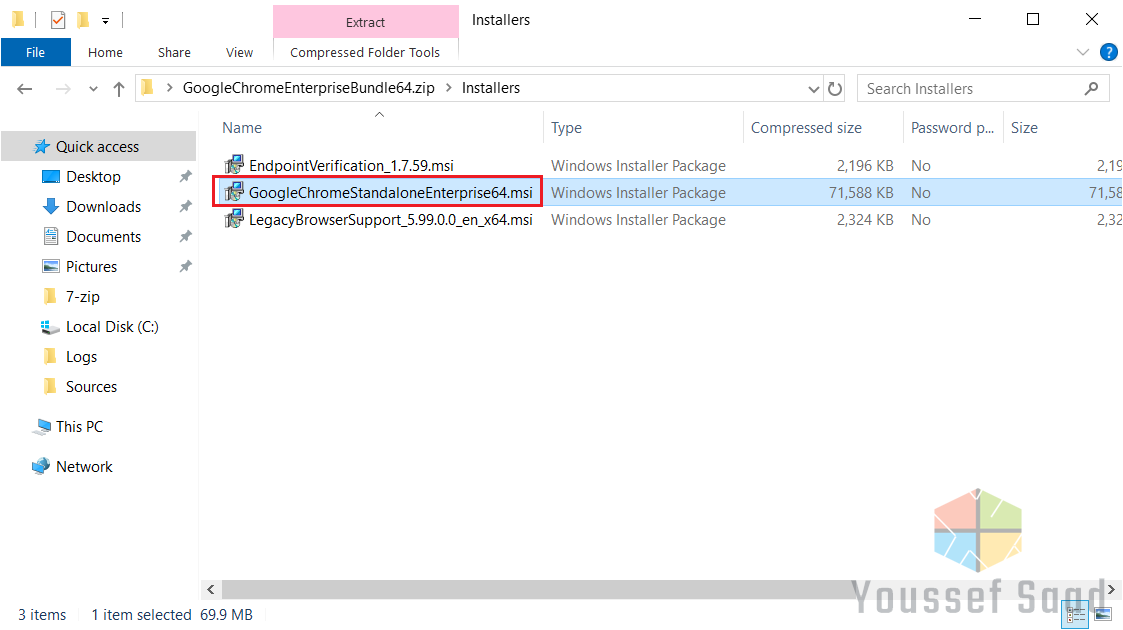The image size is (1123, 630).
Task: Open the File ribbon tab
Action: (35, 52)
